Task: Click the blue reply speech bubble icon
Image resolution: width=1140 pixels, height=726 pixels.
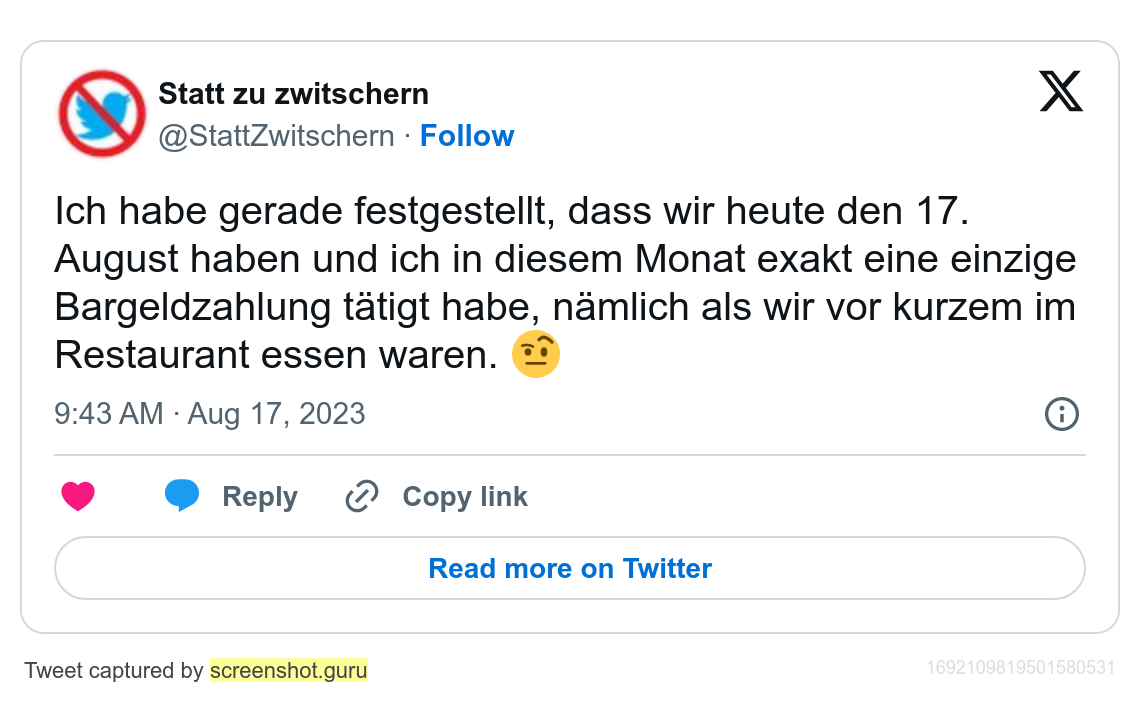Action: (182, 496)
